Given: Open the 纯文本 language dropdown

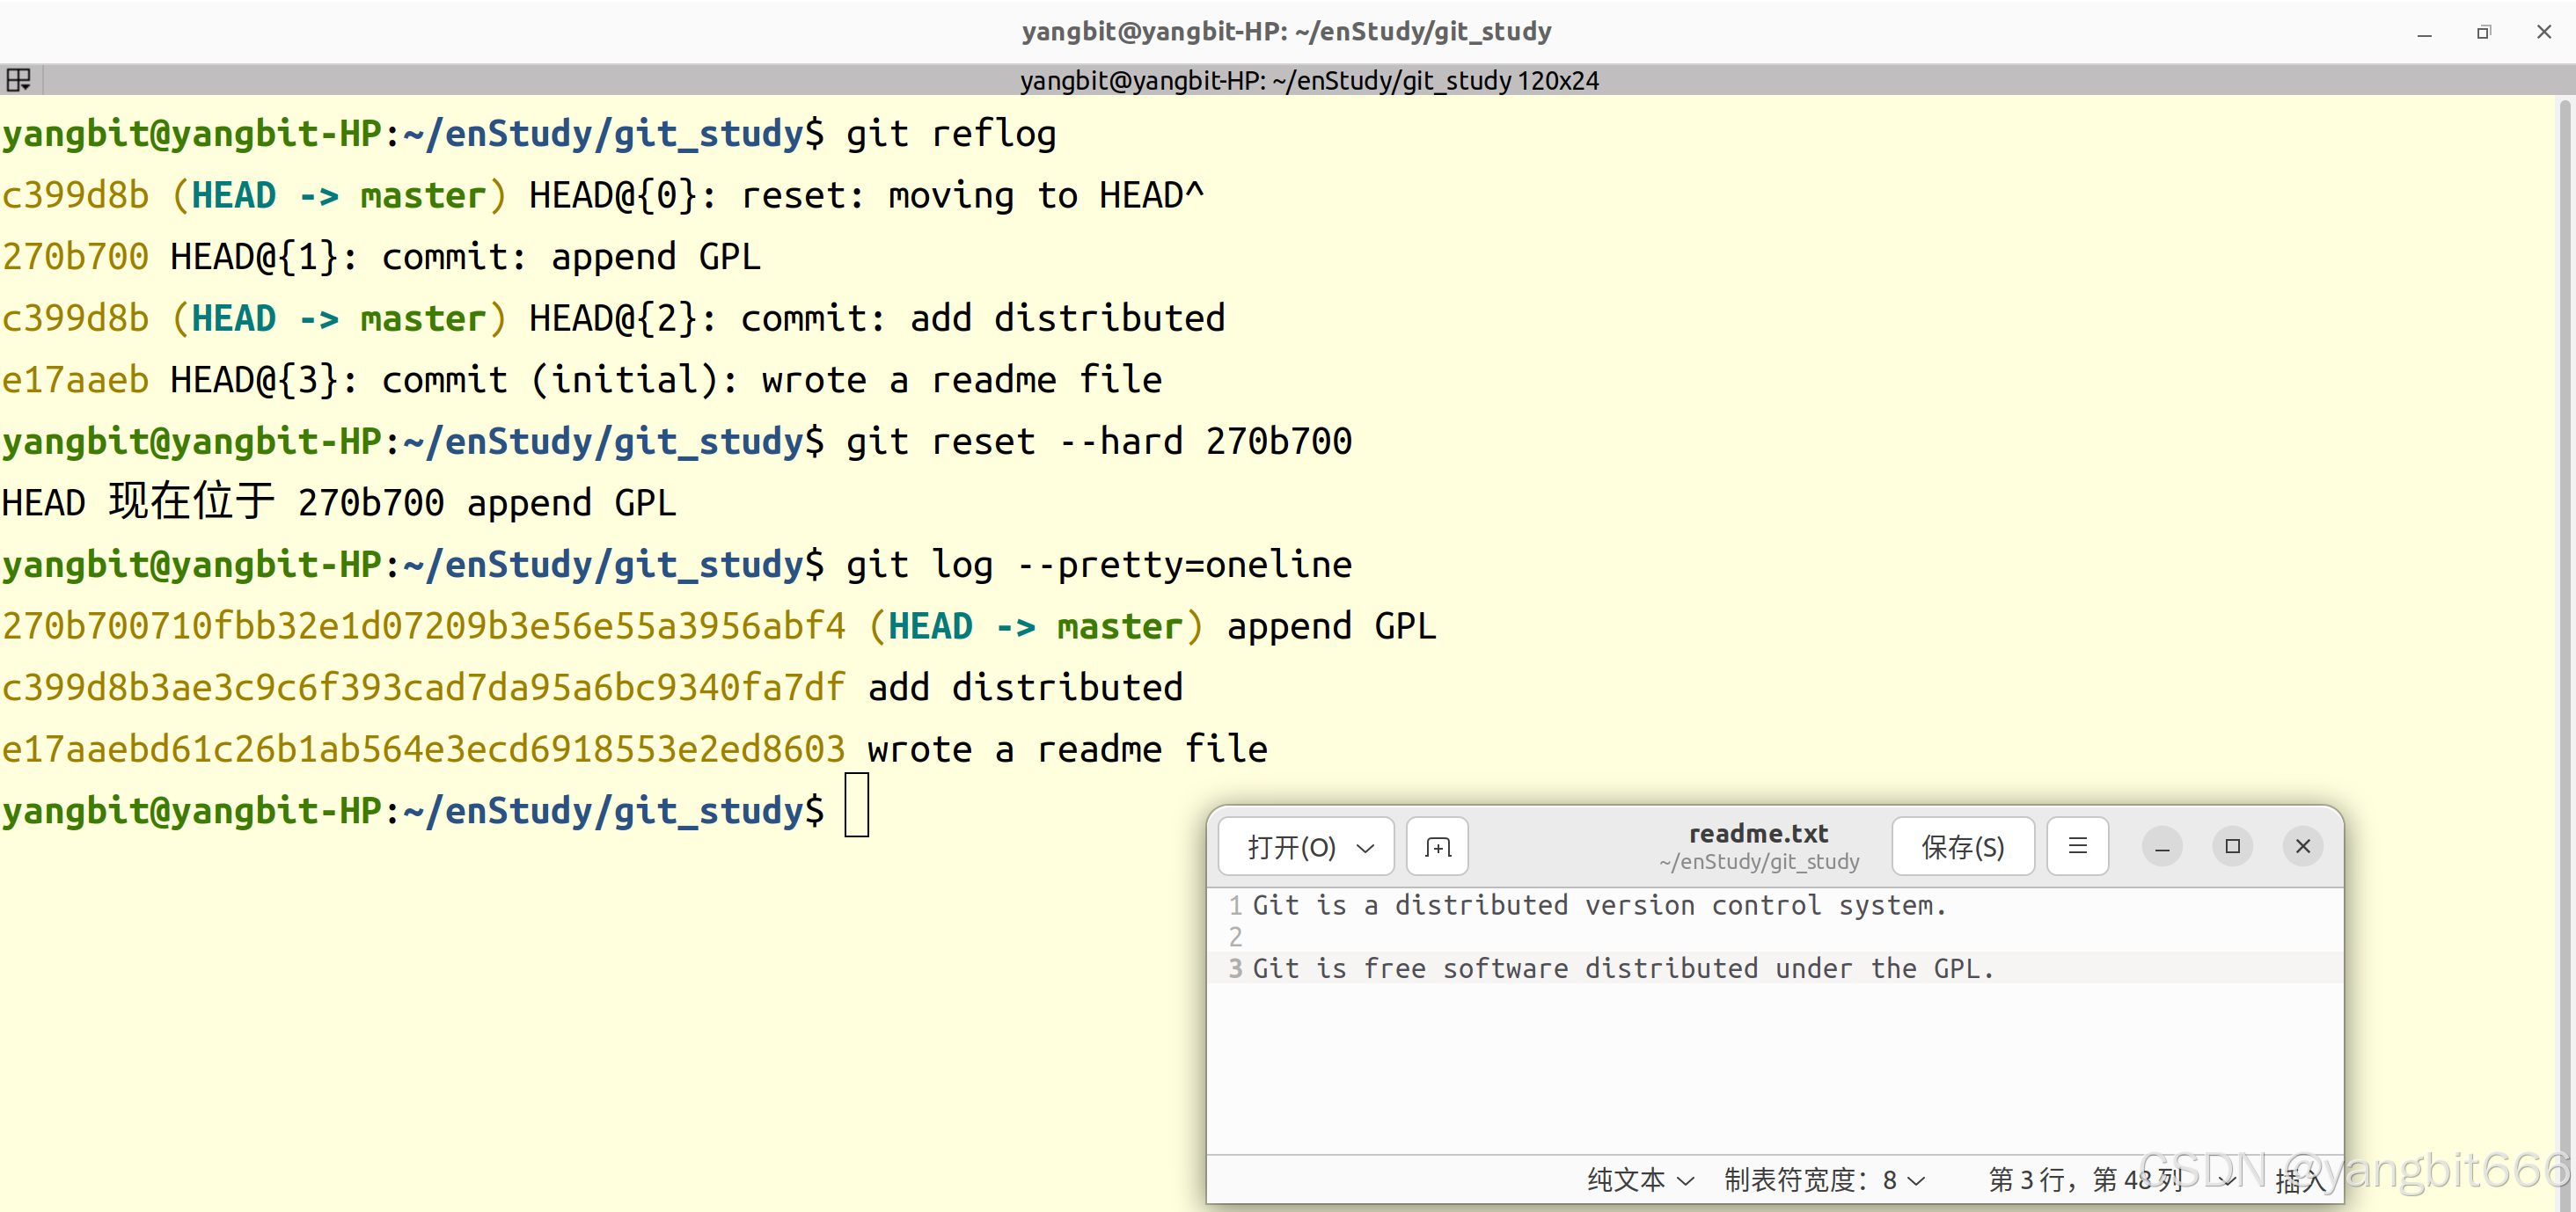Looking at the screenshot, I should (x=1640, y=1180).
